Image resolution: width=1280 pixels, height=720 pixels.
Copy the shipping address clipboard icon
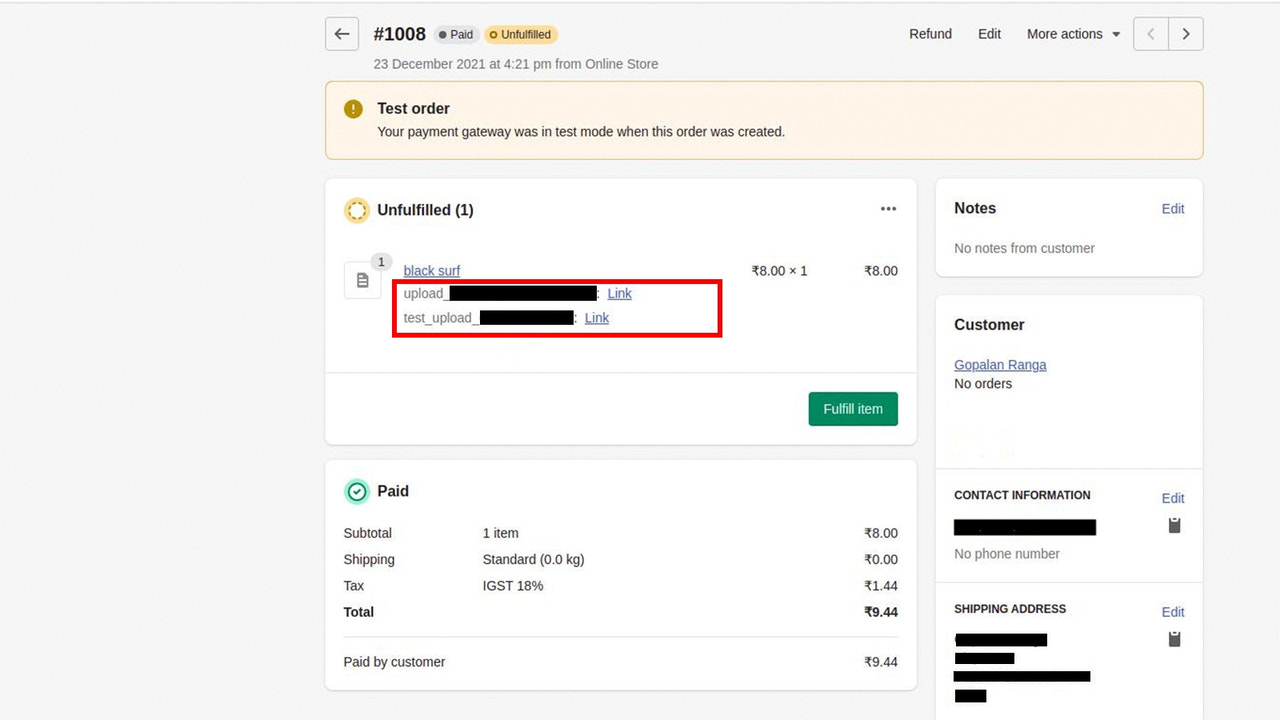click(1175, 639)
